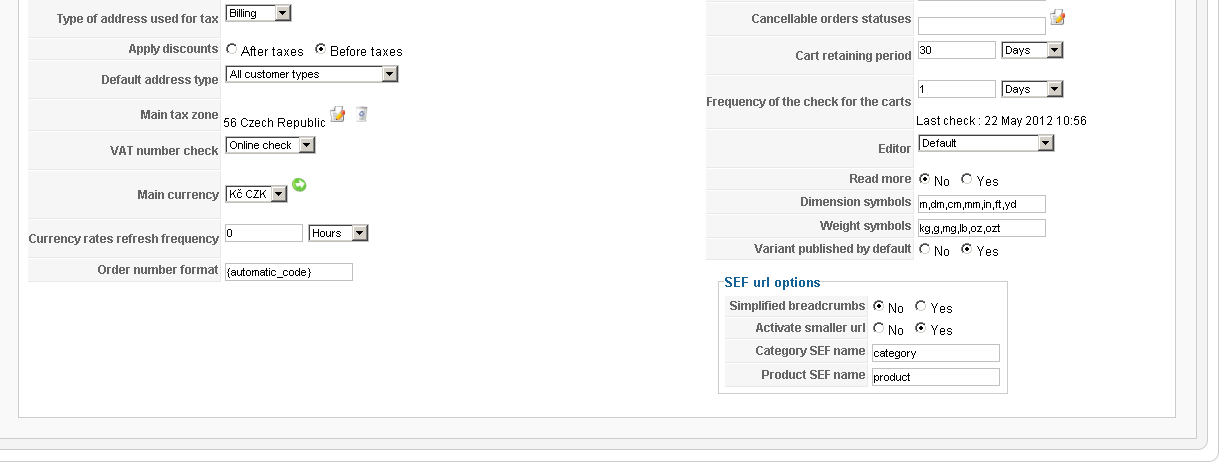The image size is (1222, 466).
Task: Open the Type of address Billing dropdown
Action: (x=258, y=13)
